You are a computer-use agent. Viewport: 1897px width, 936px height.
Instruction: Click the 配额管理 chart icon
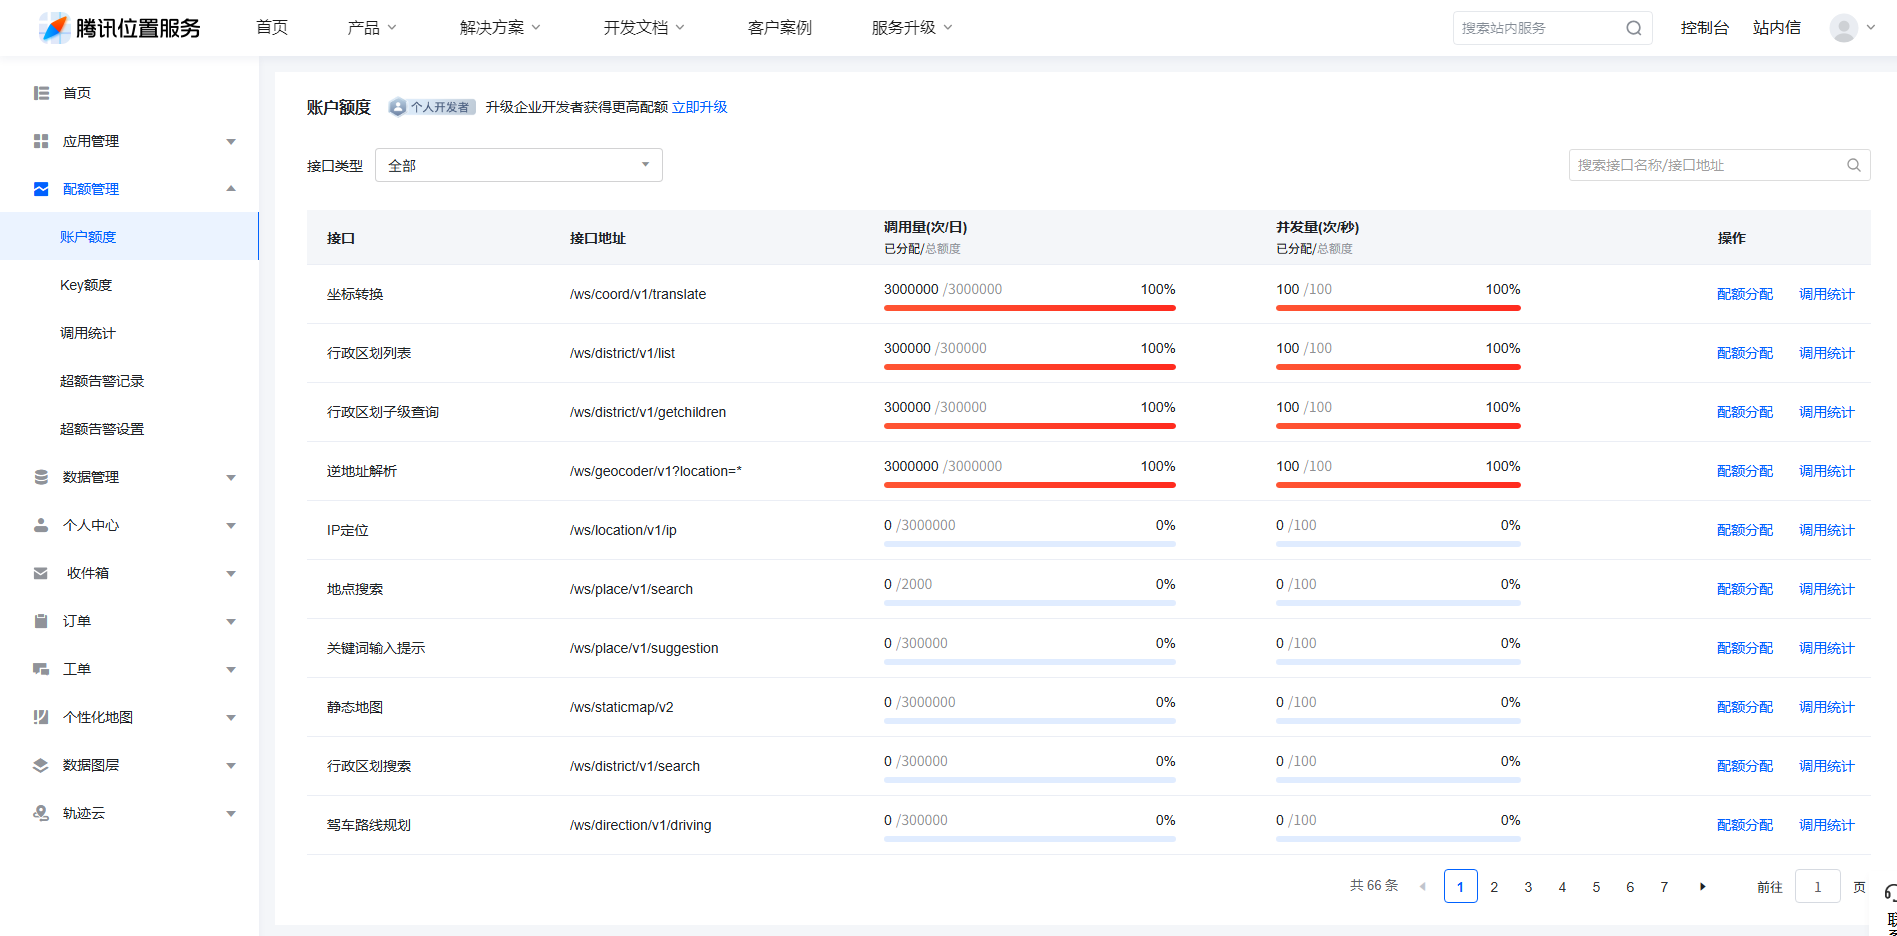41,189
